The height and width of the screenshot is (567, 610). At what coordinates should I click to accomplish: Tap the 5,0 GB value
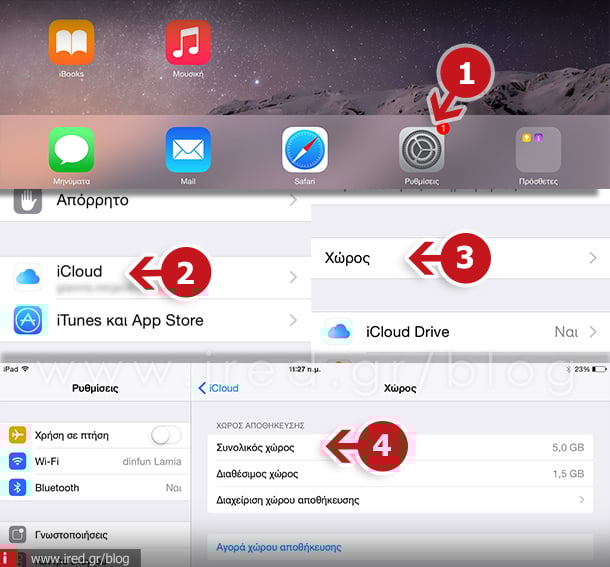click(568, 448)
